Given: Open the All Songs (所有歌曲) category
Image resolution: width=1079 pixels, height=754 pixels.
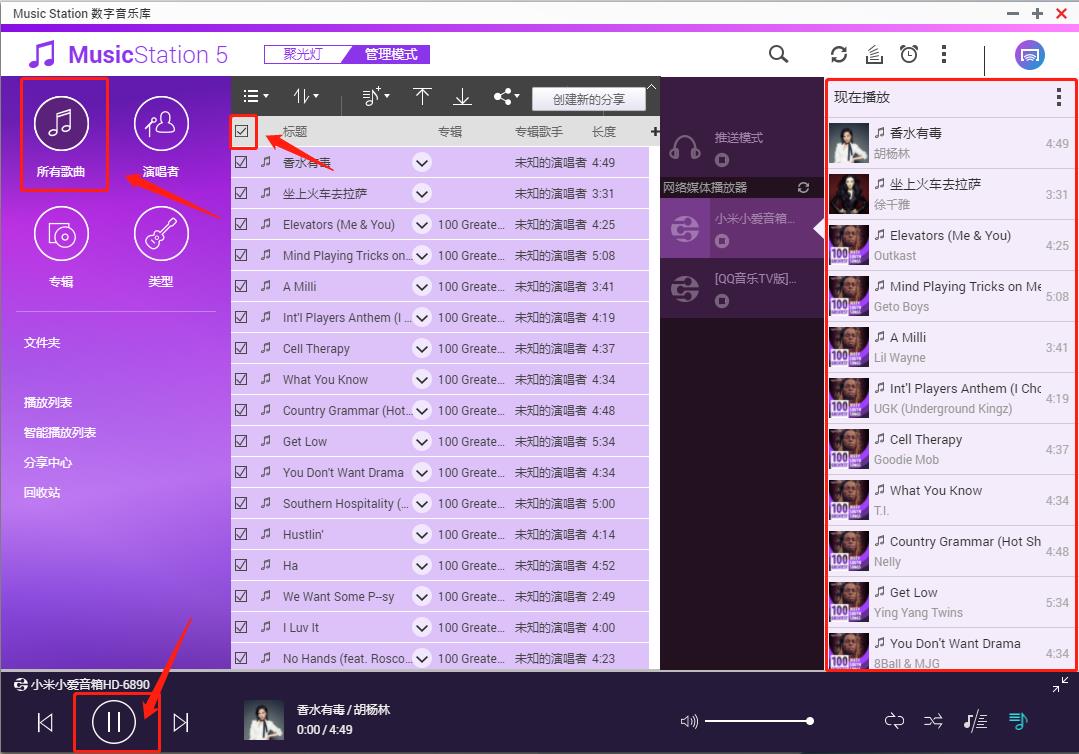Looking at the screenshot, I should 61,136.
